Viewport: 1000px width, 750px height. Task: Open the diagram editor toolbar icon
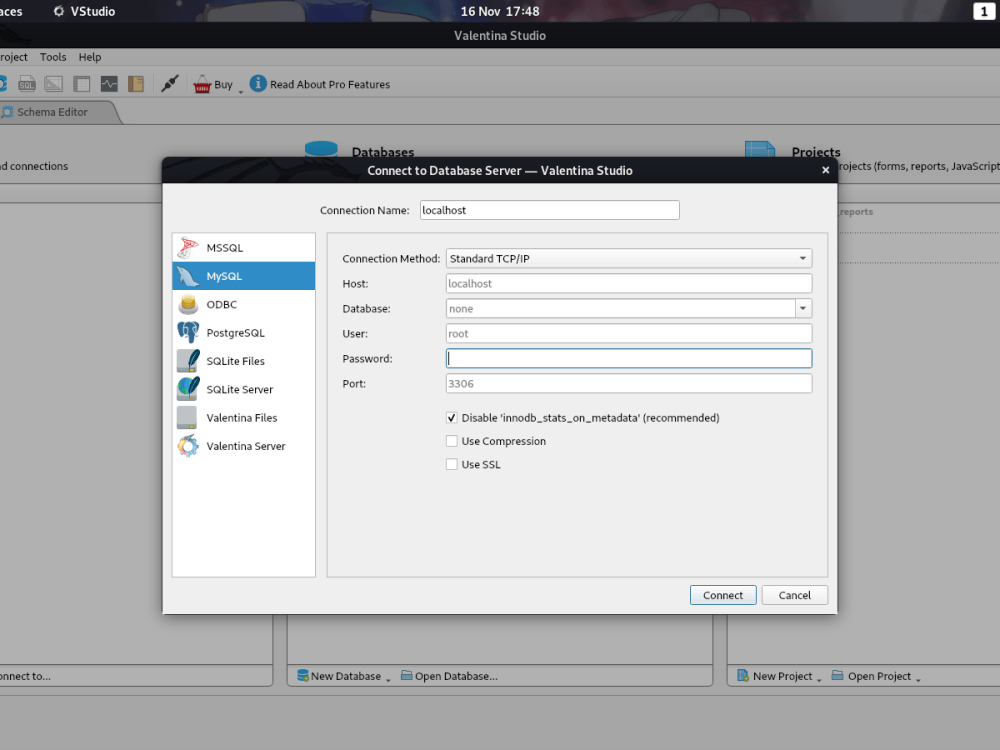click(54, 84)
